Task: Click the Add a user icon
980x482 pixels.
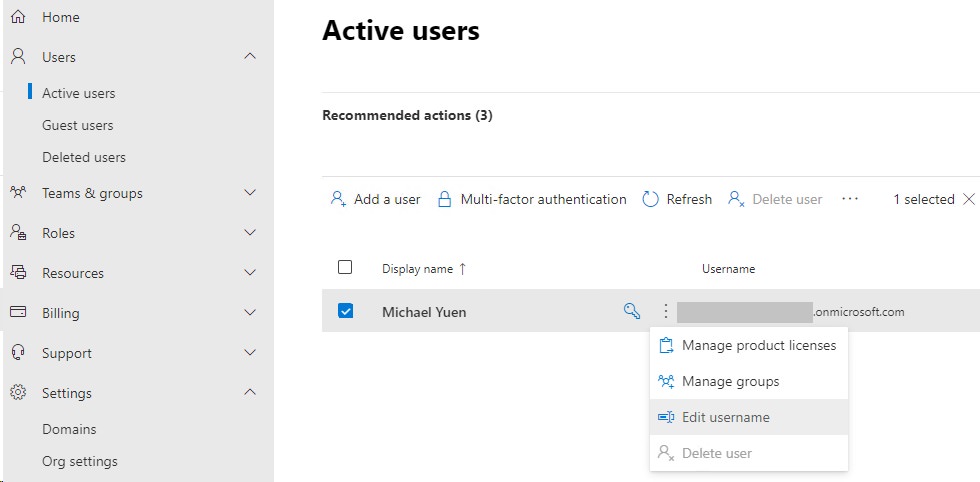Action: tap(338, 199)
